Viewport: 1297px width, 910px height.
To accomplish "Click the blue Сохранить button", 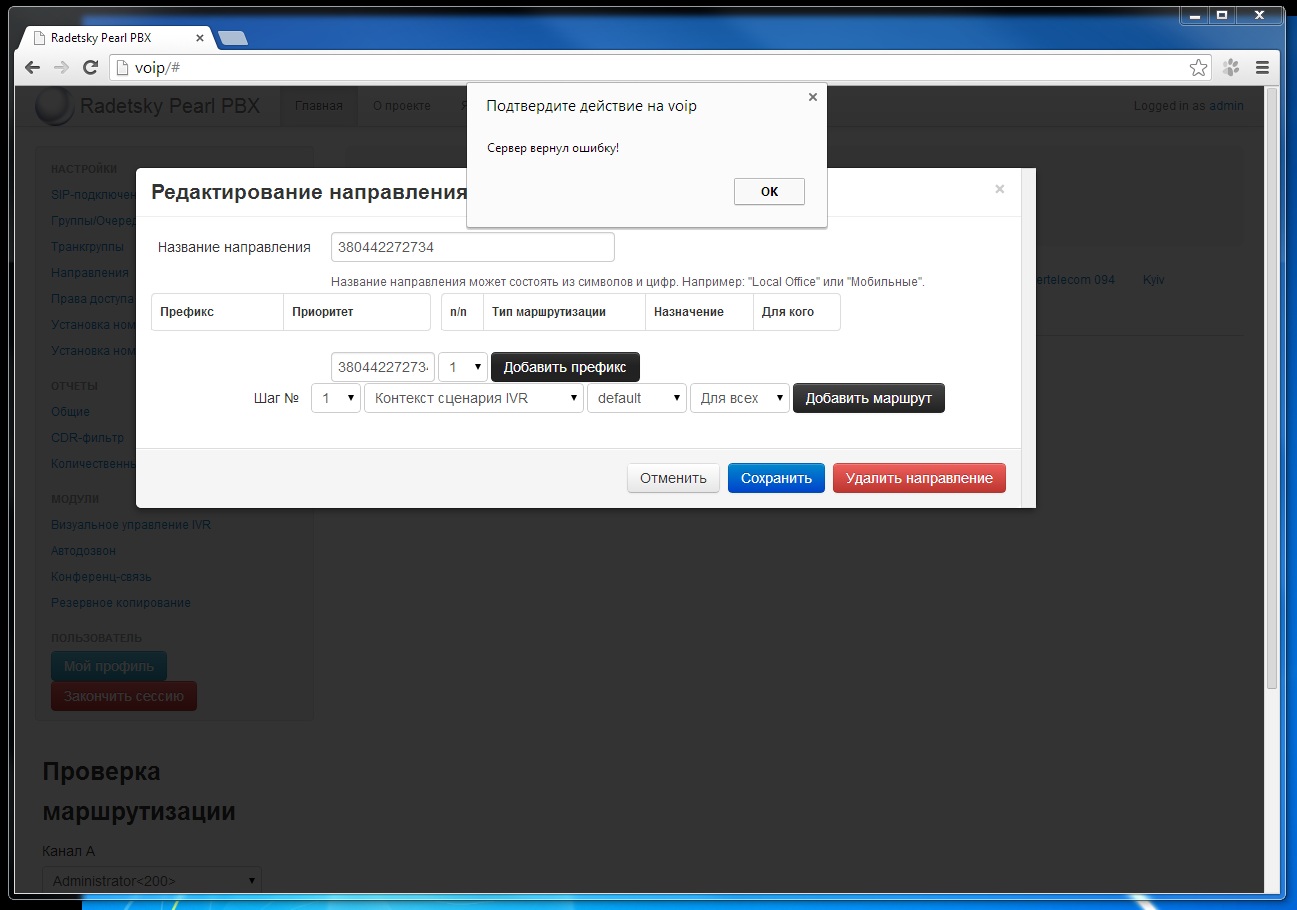I will pos(776,478).
